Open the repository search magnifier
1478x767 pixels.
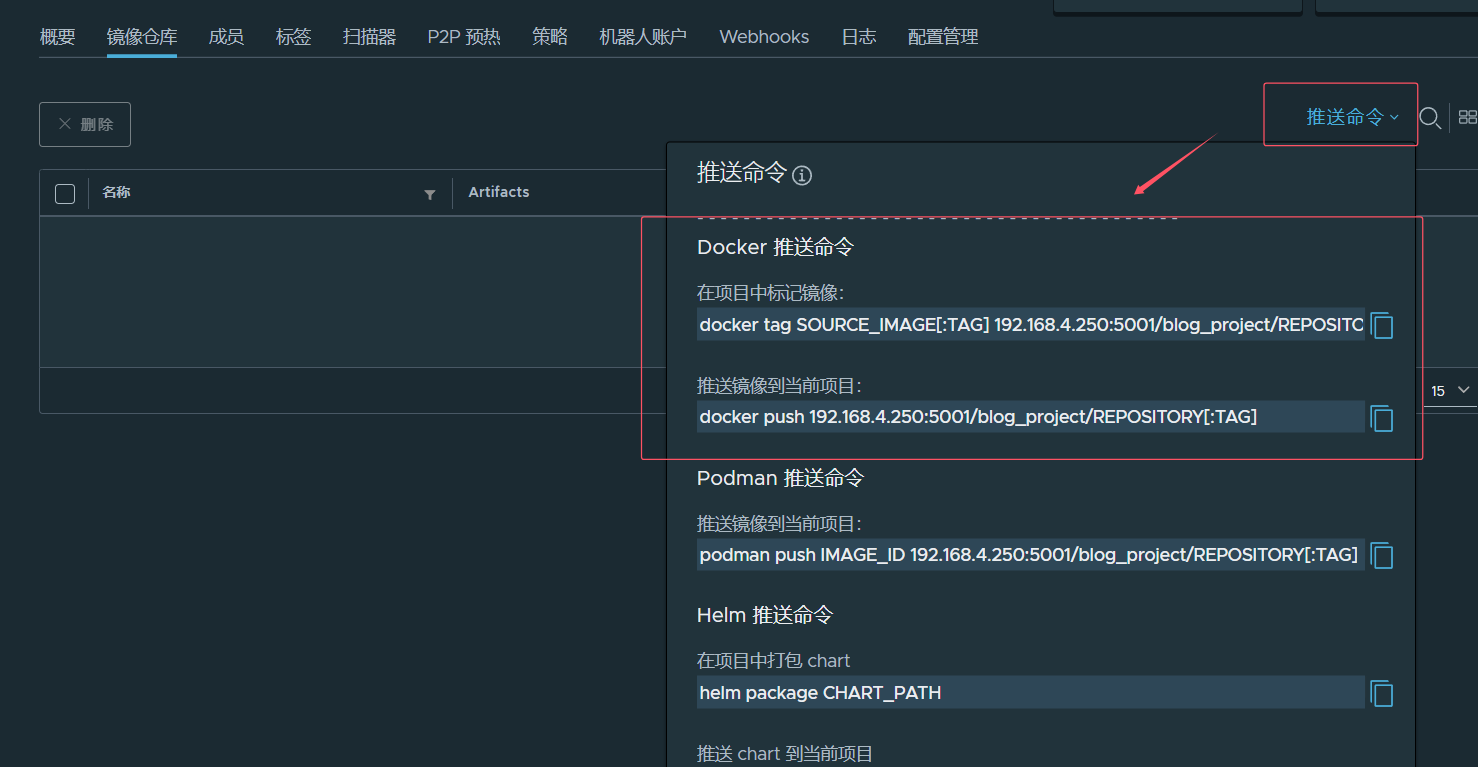tap(1430, 118)
